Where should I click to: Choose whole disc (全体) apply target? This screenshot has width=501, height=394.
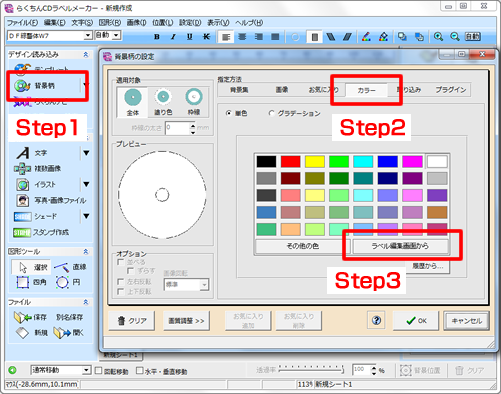[x=133, y=102]
